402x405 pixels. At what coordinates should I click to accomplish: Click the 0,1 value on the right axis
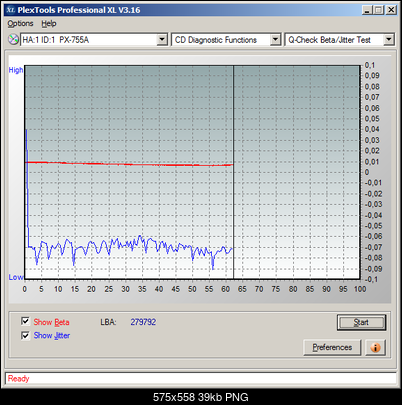pyautogui.click(x=370, y=65)
